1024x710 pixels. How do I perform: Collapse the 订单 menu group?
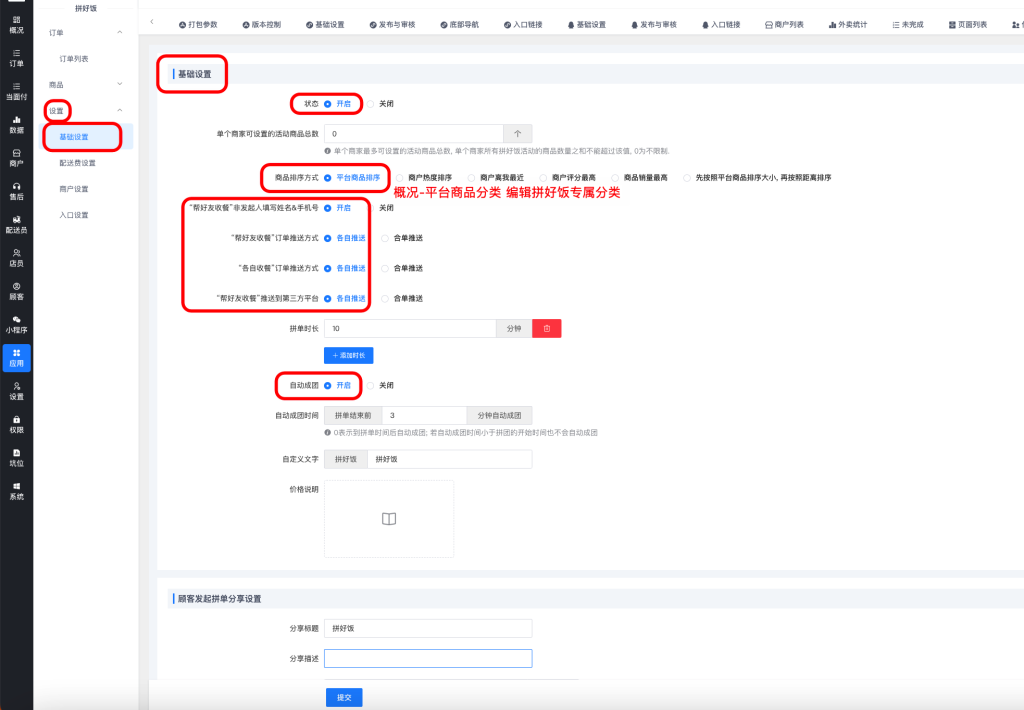click(120, 33)
